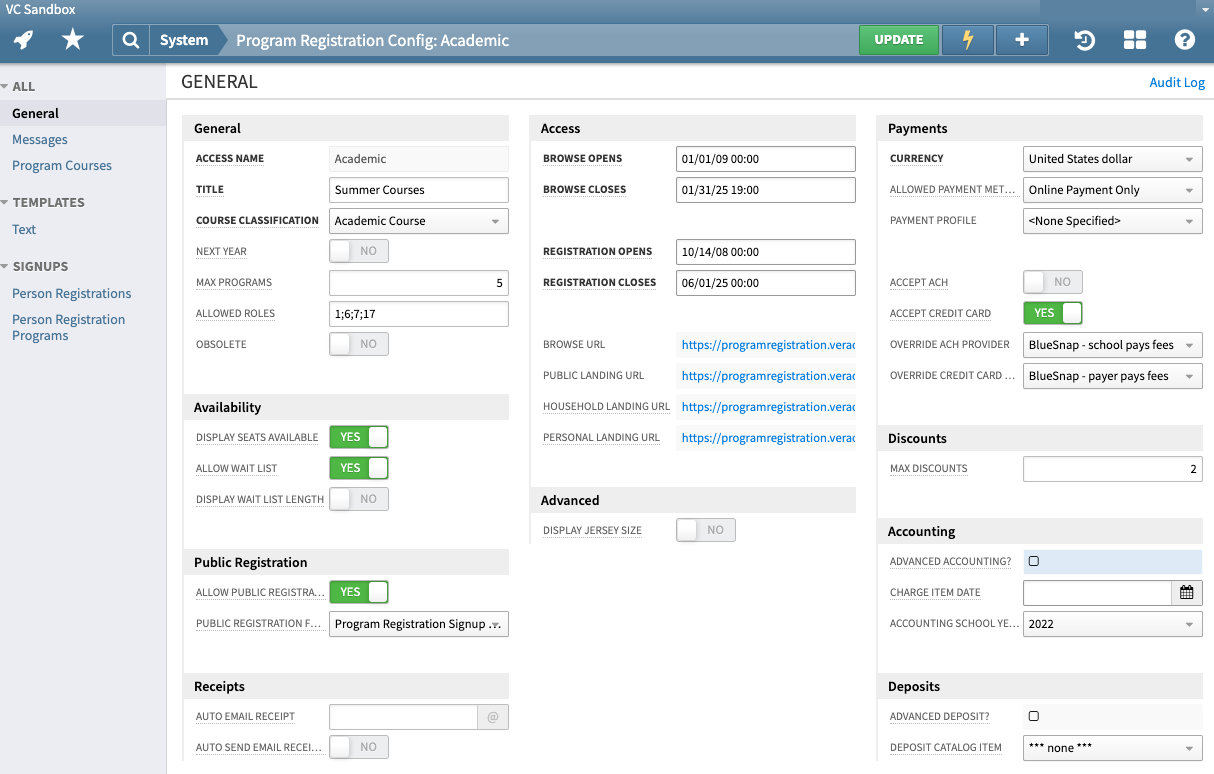Open the Accounting School Year dropdown

tap(1112, 624)
